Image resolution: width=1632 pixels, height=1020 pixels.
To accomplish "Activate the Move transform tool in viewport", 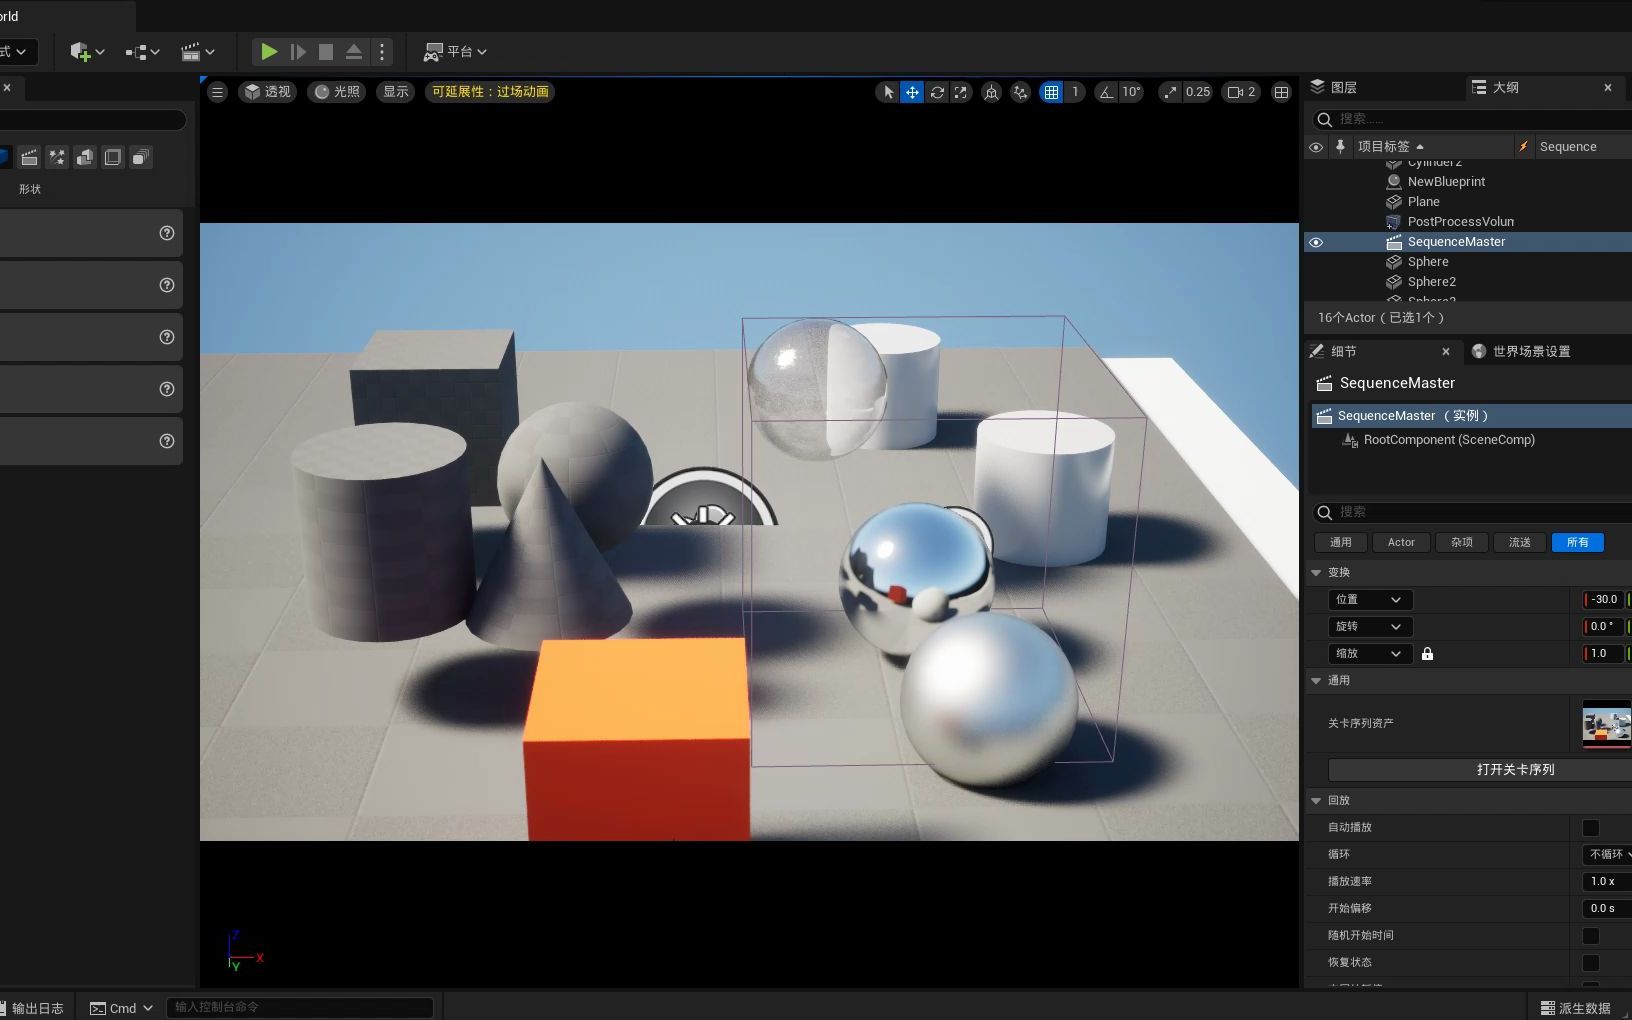I will pos(912,91).
